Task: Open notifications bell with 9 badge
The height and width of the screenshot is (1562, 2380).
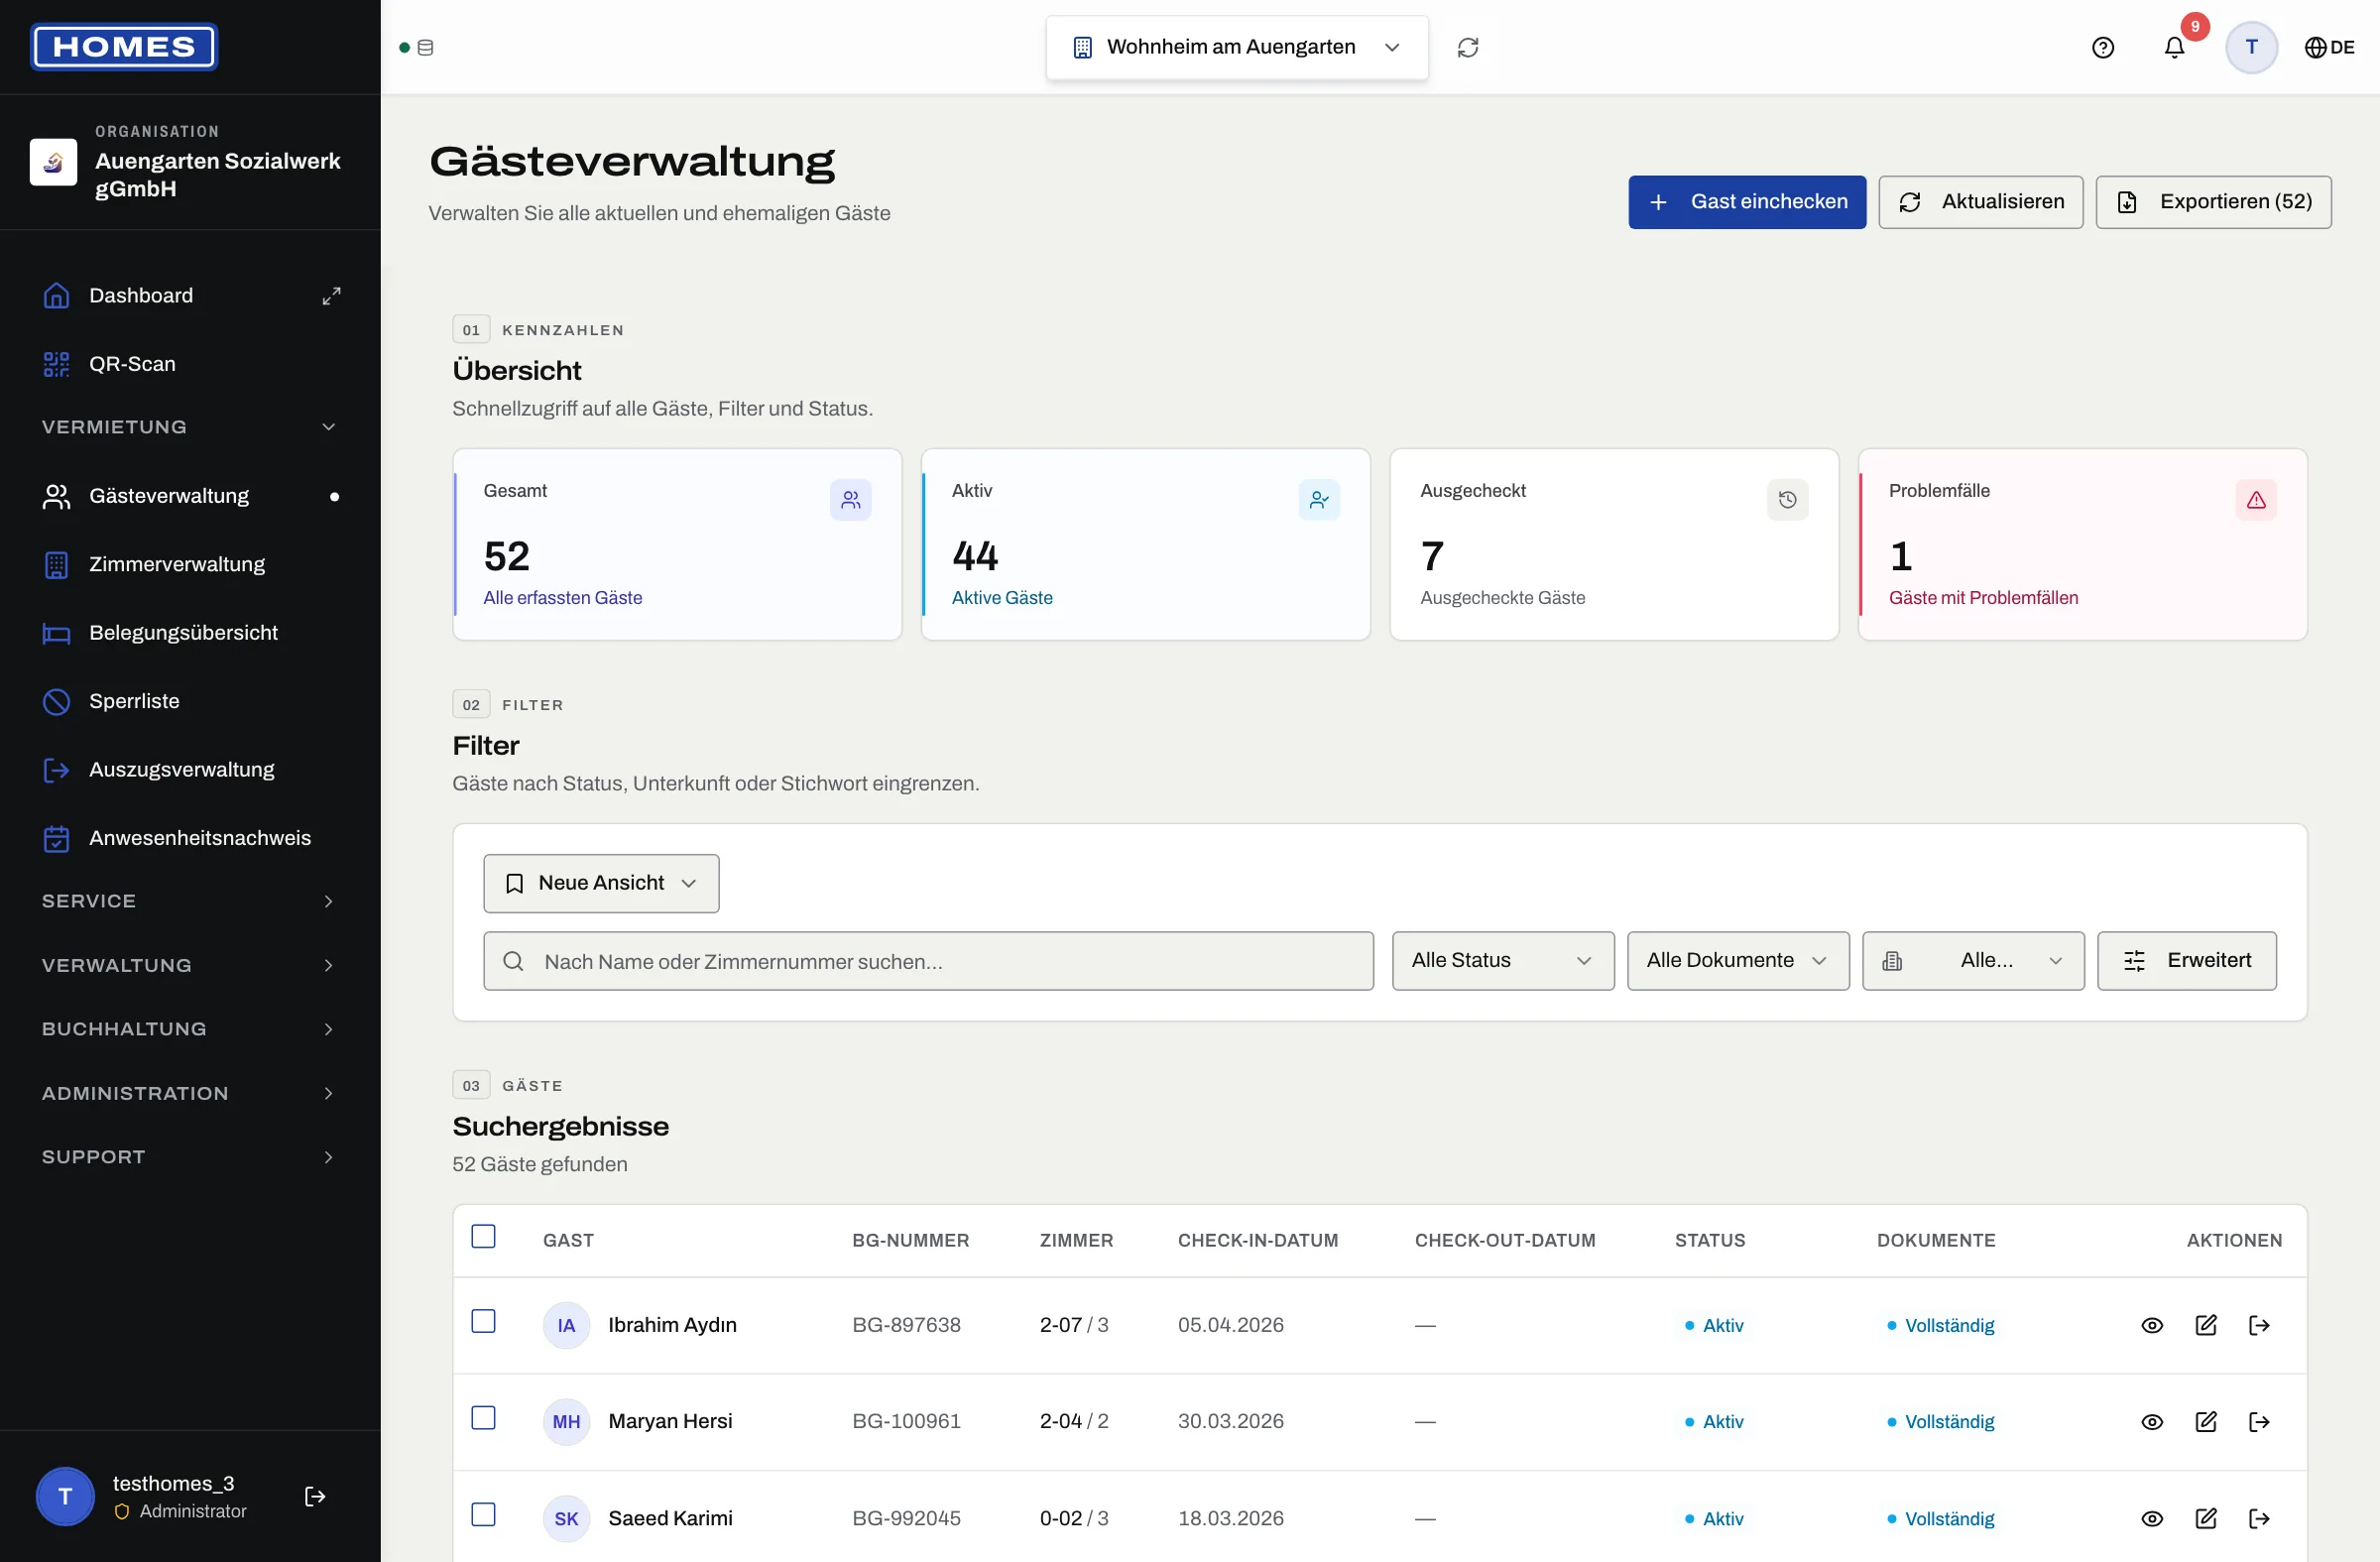Action: coord(2174,47)
